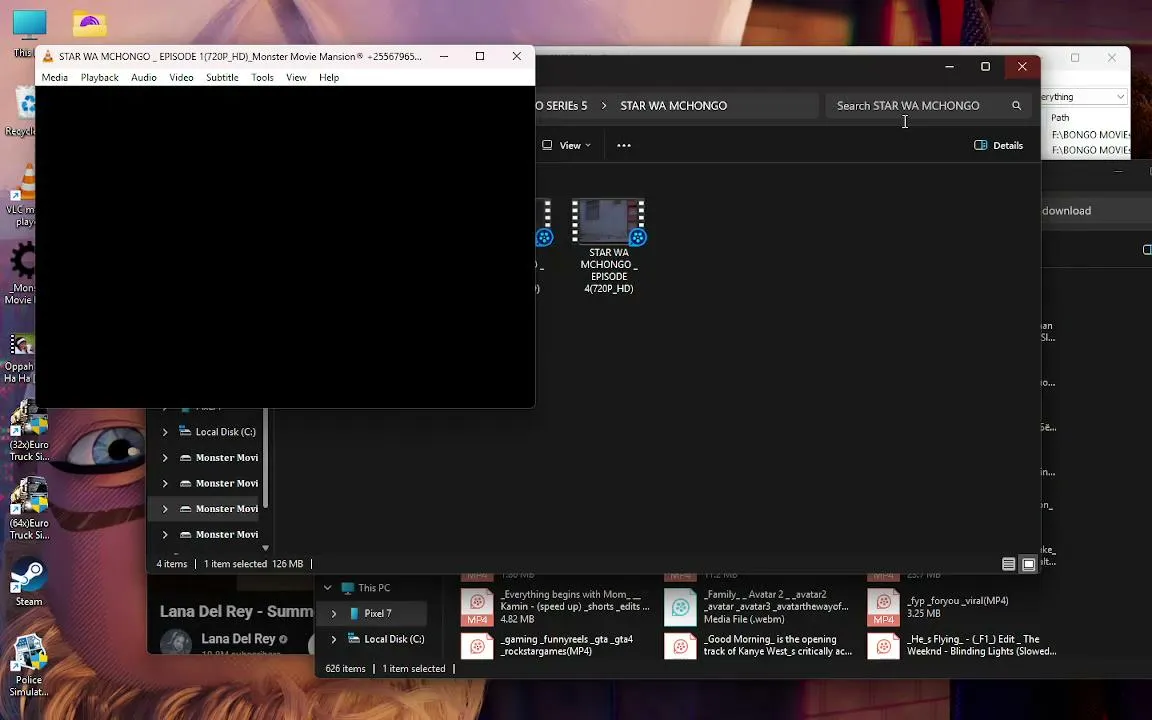This screenshot has height=720, width=1152.
Task: Open the VLC Playback menu
Action: 99,77
